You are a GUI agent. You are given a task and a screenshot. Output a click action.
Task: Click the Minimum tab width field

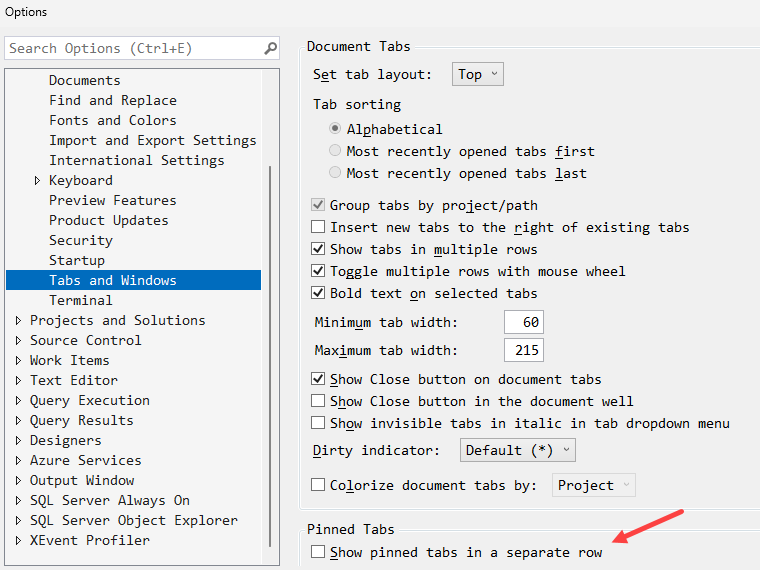coord(523,322)
